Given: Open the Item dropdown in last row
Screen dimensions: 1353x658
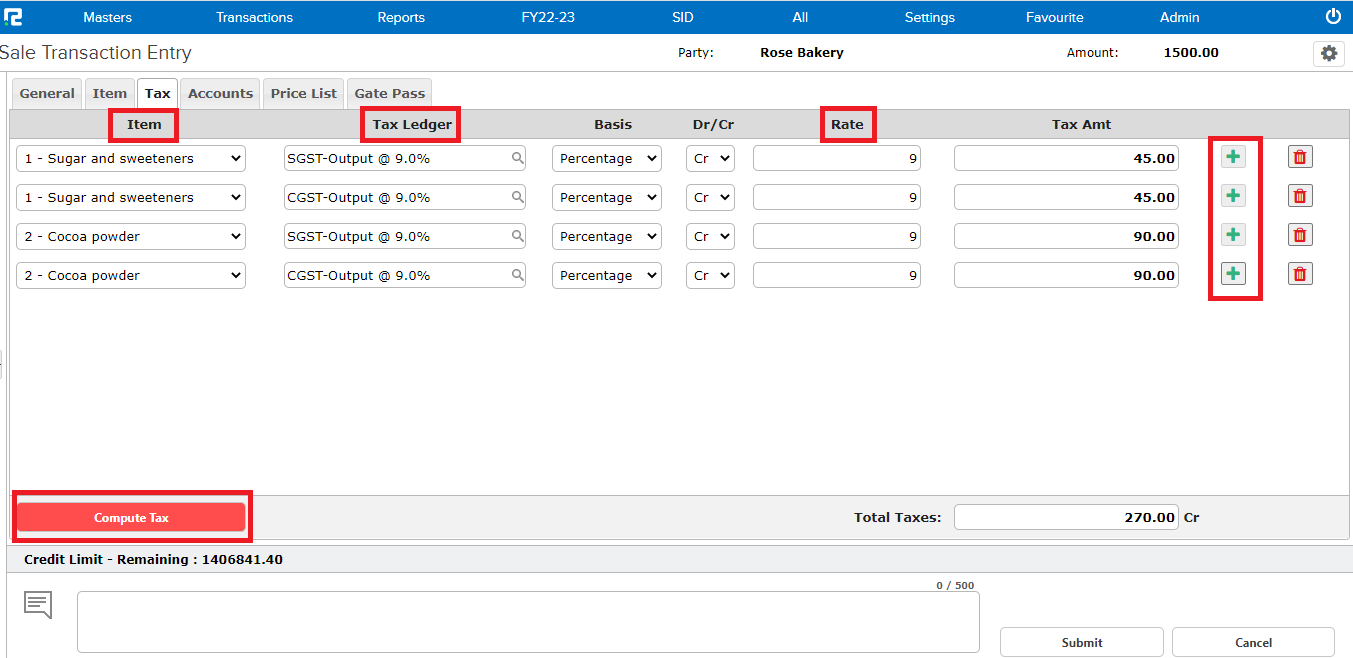Looking at the screenshot, I should (131, 275).
